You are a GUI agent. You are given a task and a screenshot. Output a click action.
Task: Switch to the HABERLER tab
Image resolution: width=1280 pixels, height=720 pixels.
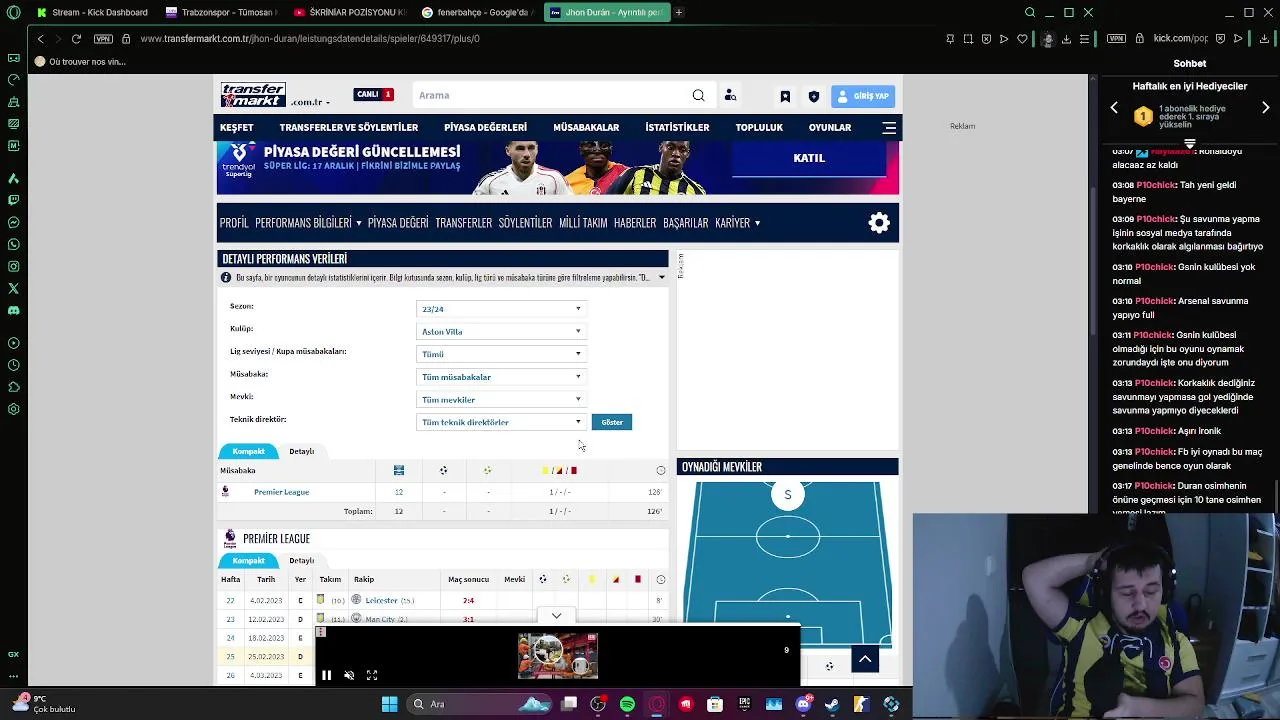click(x=635, y=223)
